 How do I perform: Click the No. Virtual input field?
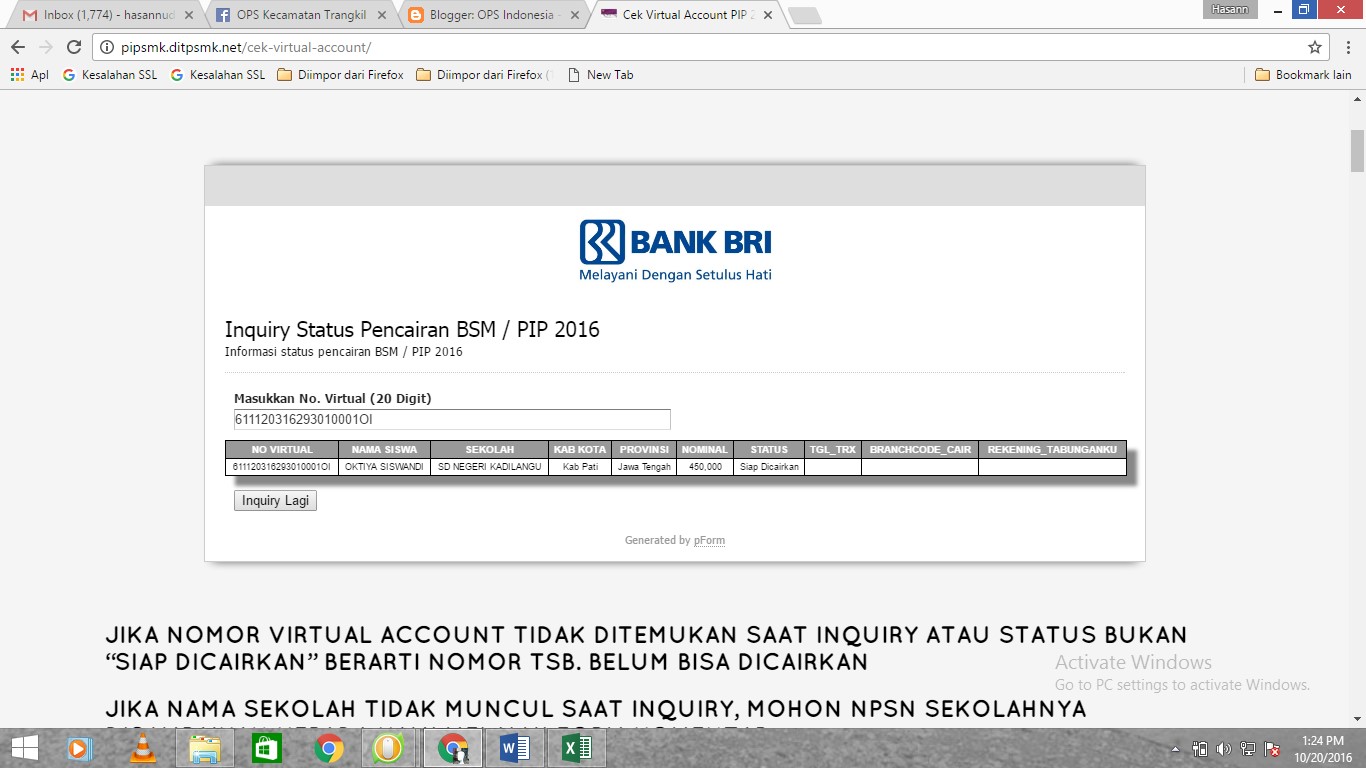pyautogui.click(x=452, y=419)
